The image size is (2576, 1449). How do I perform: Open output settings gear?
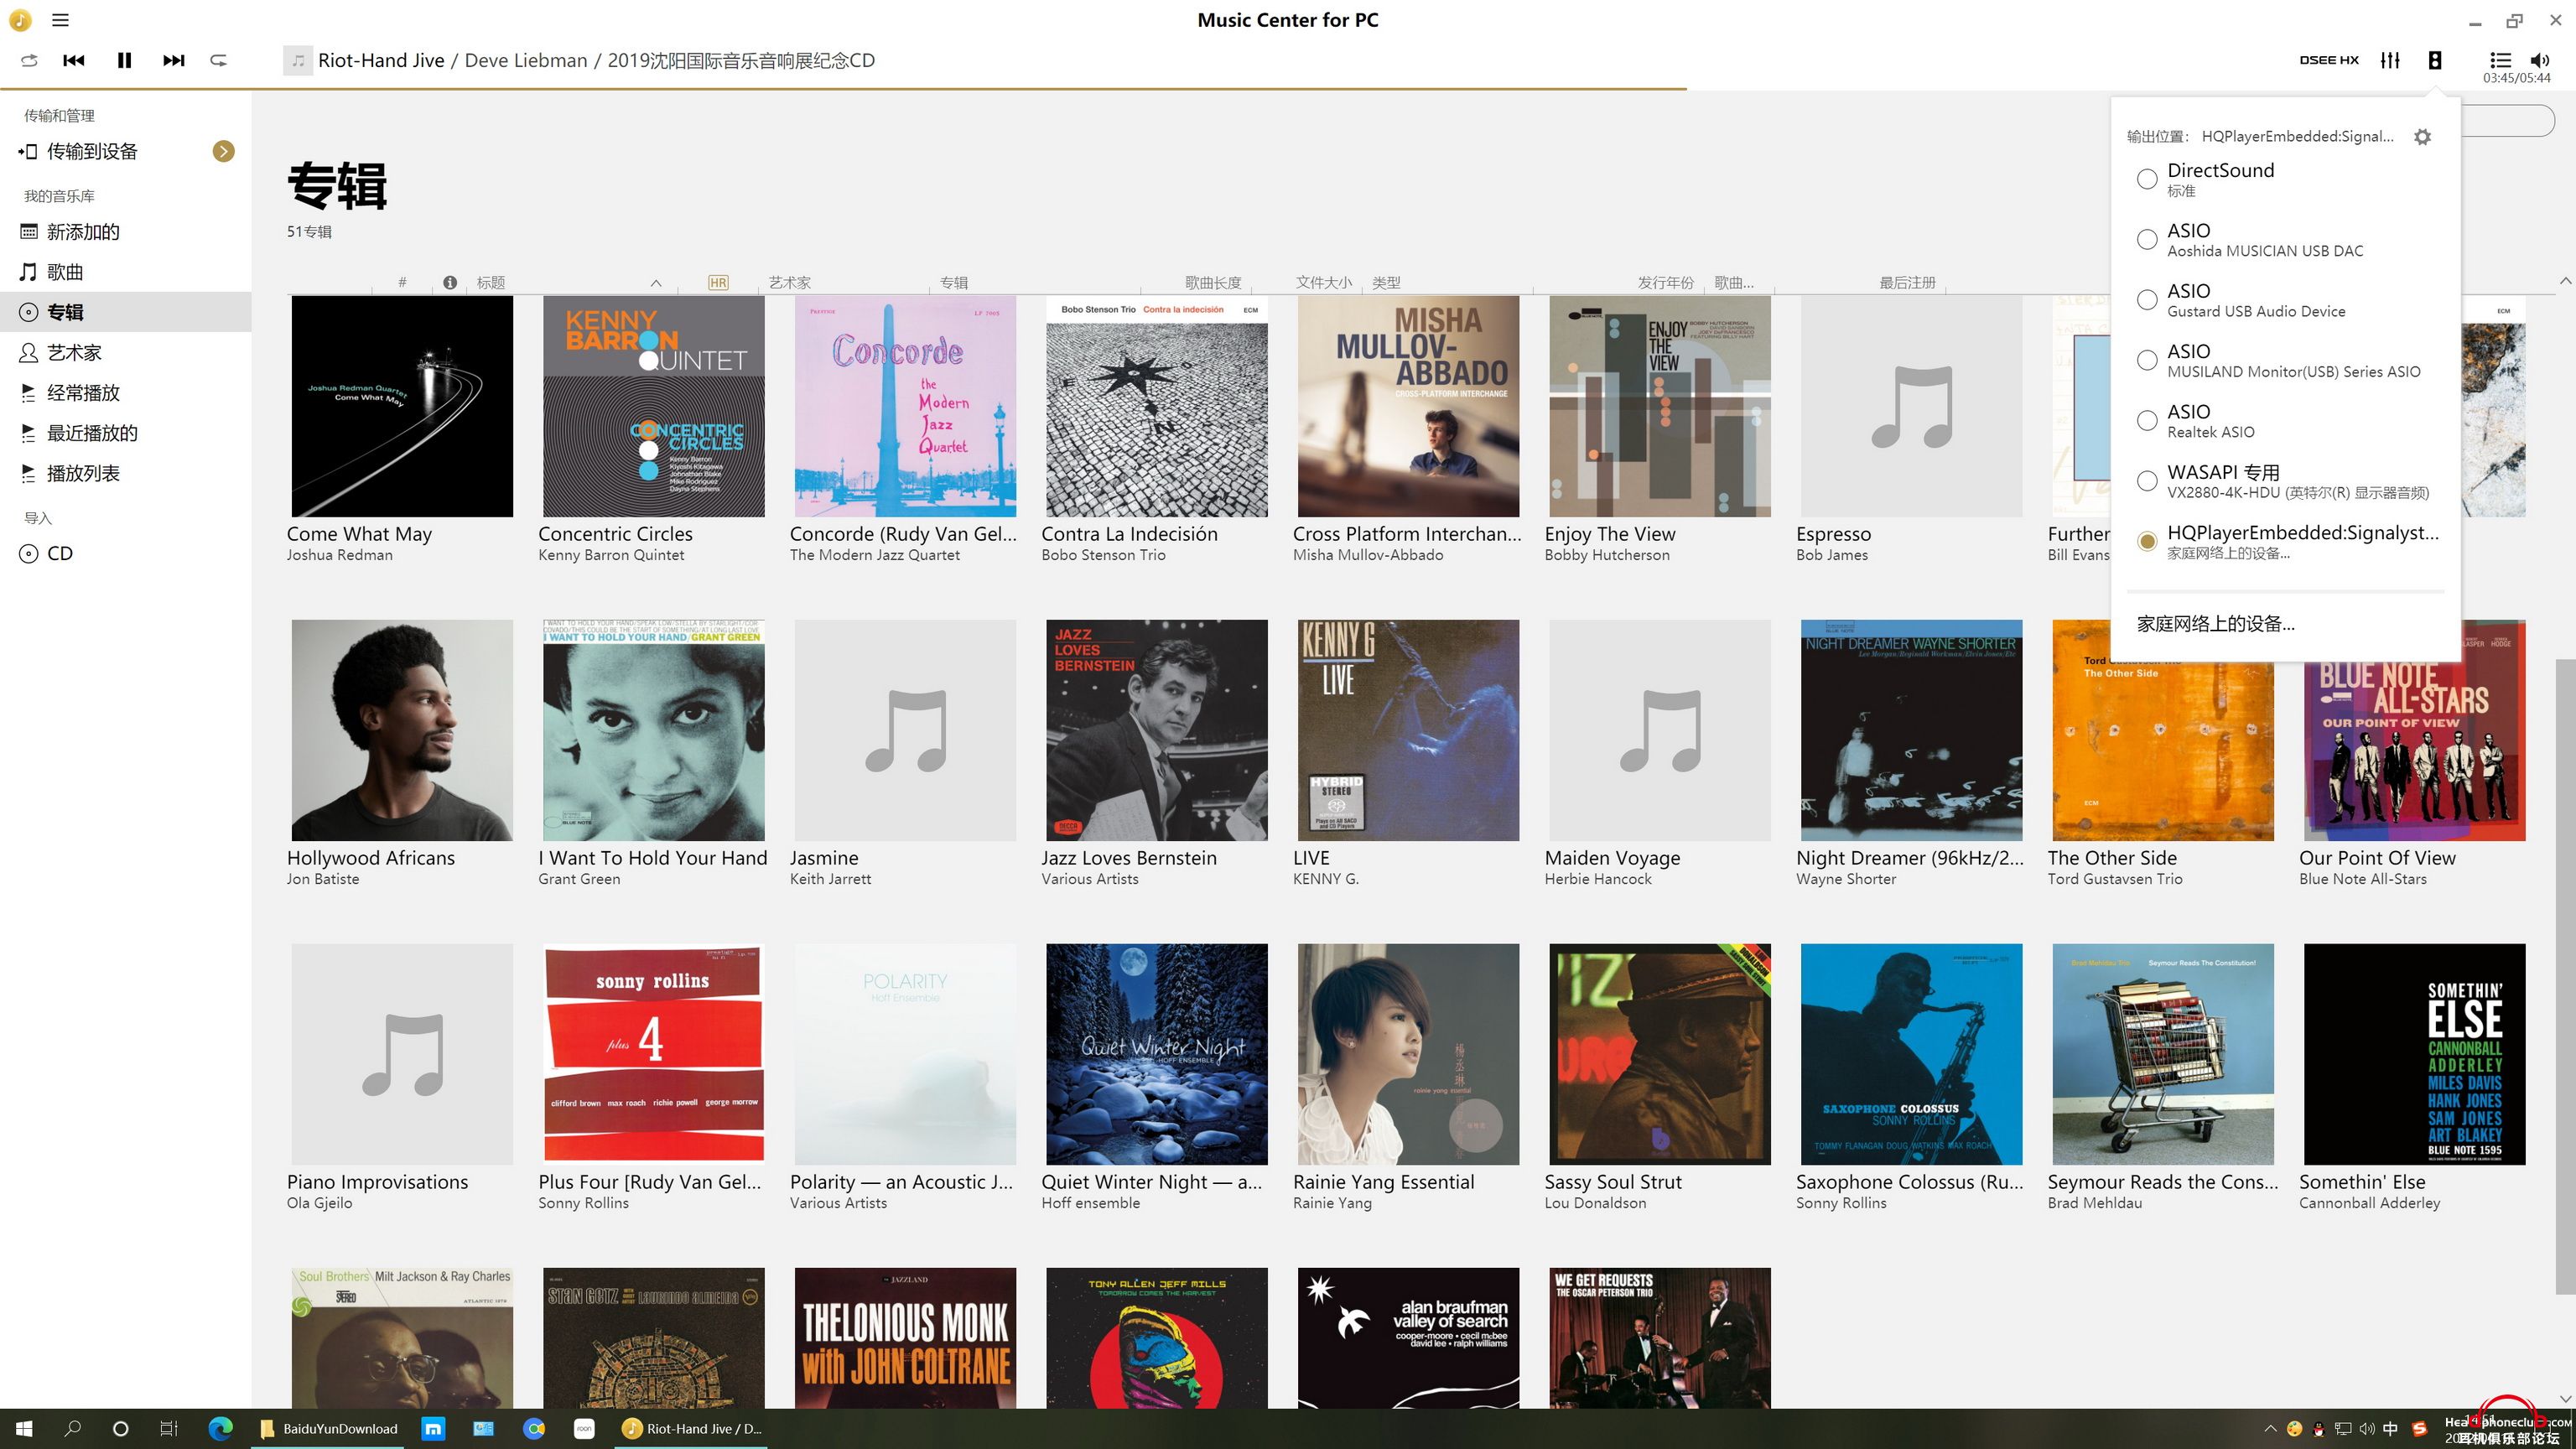(x=2422, y=137)
